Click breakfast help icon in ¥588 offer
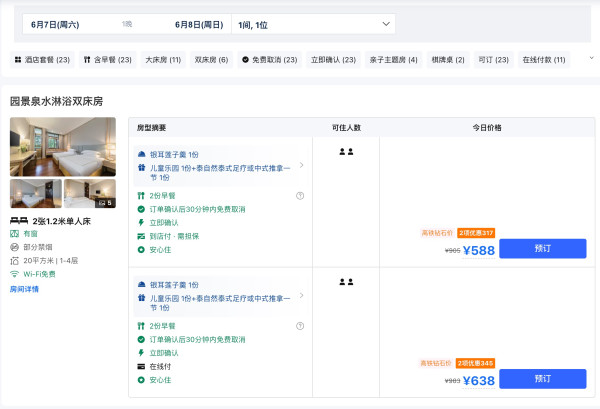This screenshot has height=409, width=600. click(x=300, y=196)
